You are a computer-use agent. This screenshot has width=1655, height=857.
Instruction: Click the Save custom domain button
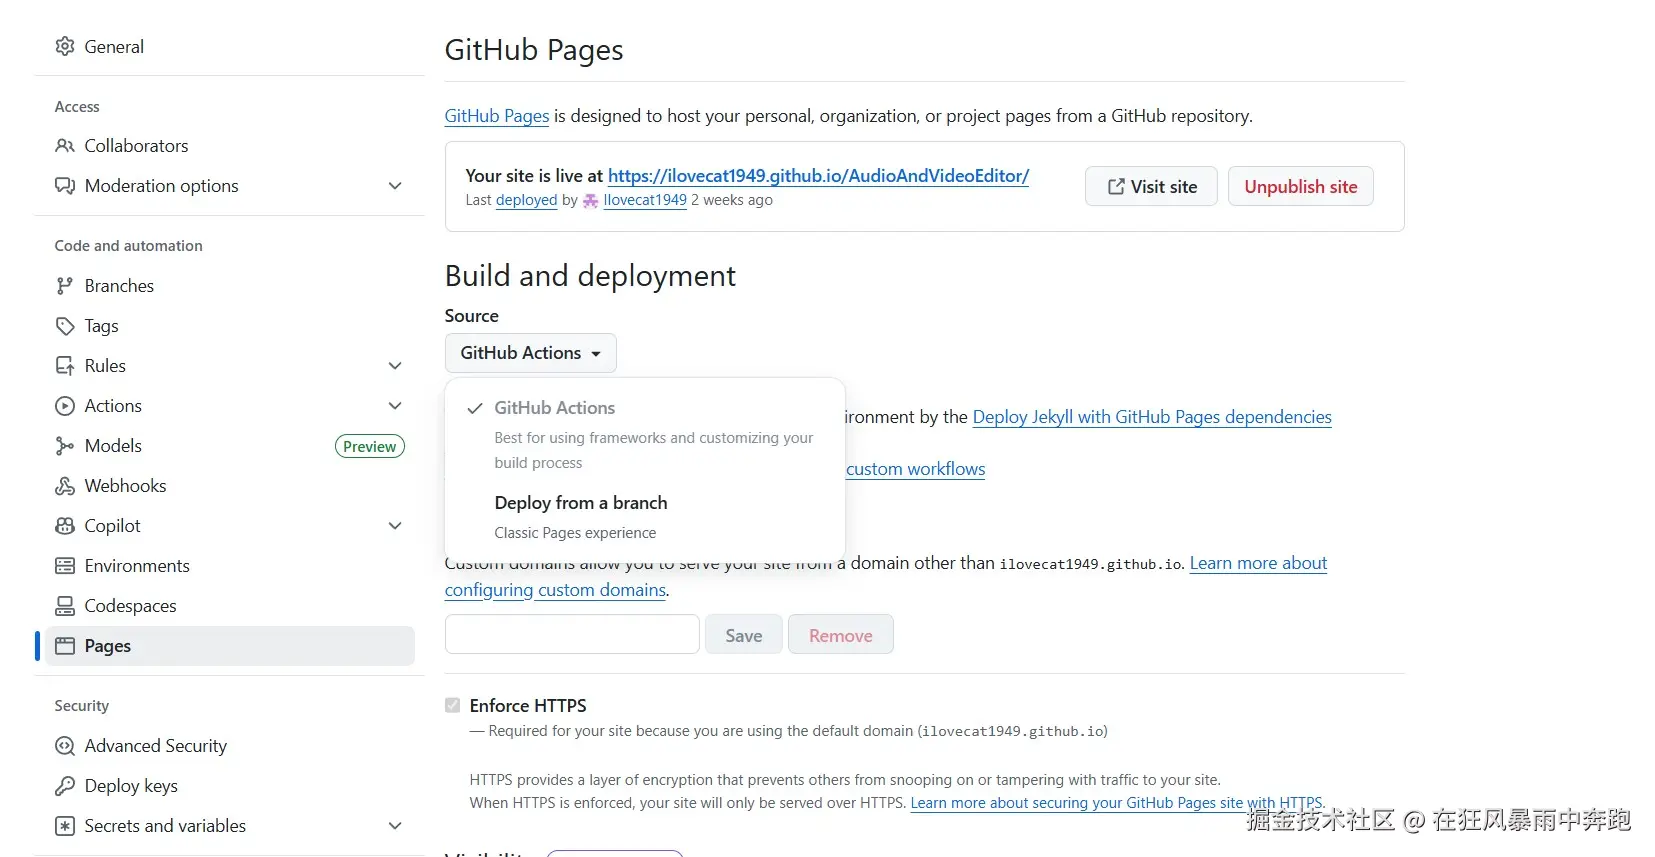pyautogui.click(x=743, y=635)
